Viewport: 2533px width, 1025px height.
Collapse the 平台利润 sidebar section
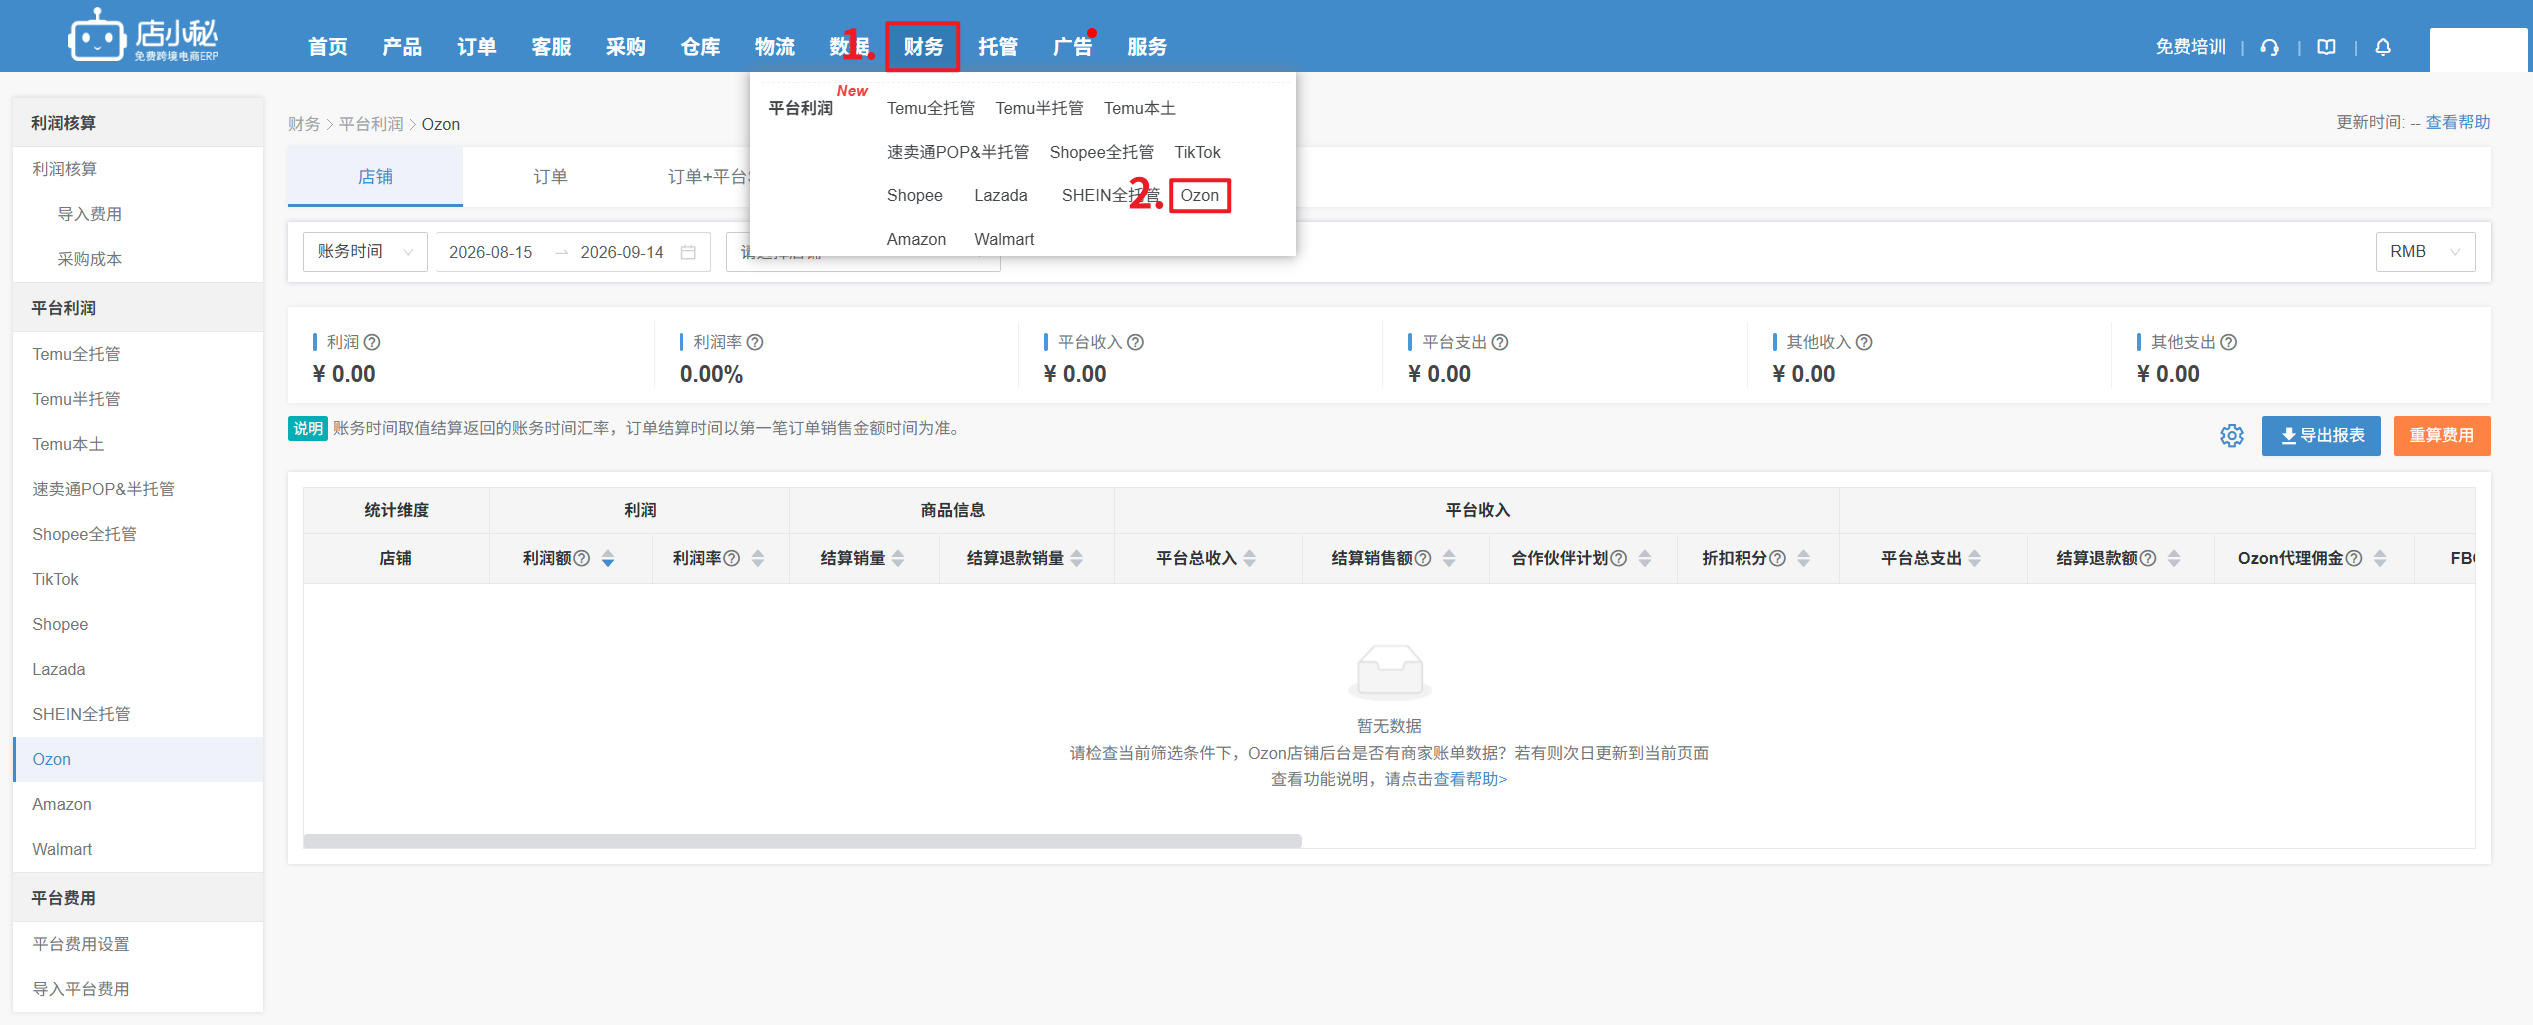pos(138,308)
